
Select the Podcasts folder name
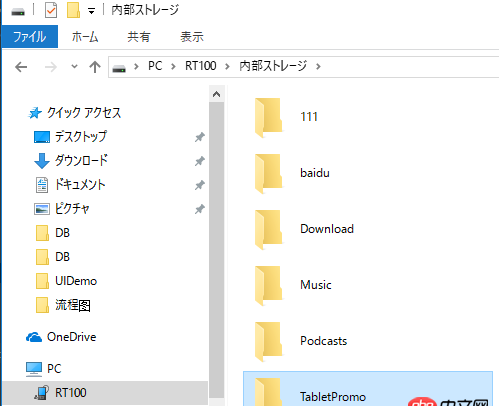(324, 341)
